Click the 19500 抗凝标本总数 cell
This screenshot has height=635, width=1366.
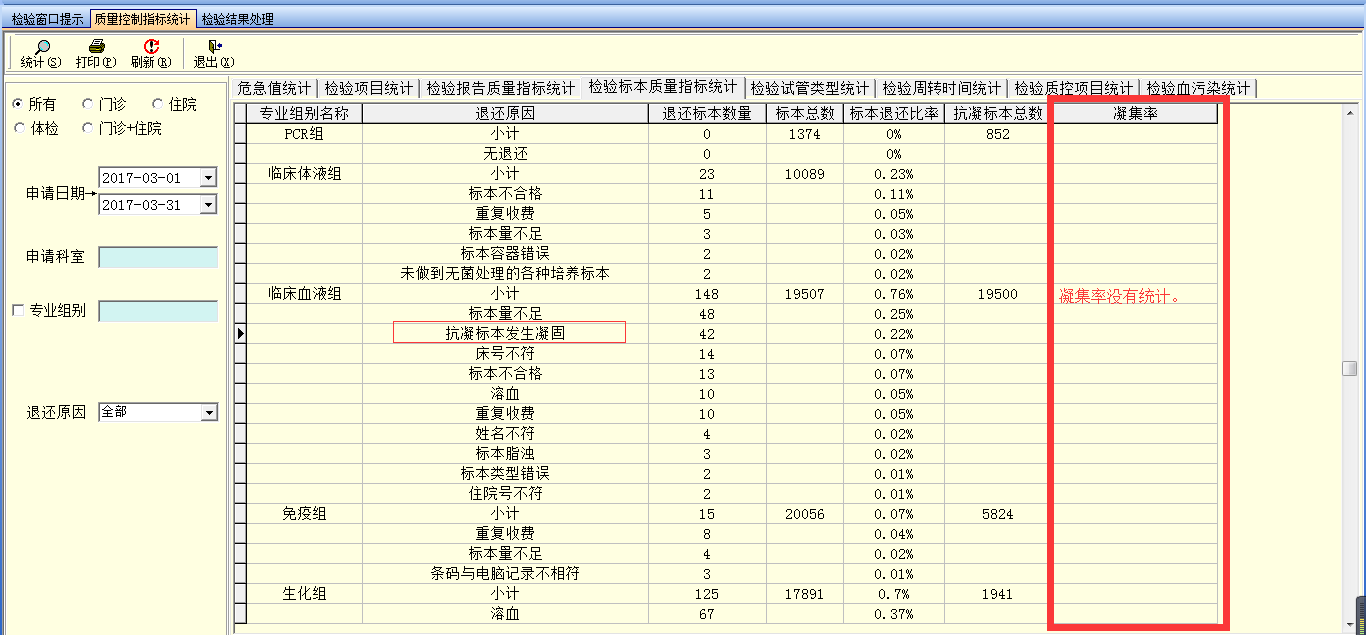[998, 294]
